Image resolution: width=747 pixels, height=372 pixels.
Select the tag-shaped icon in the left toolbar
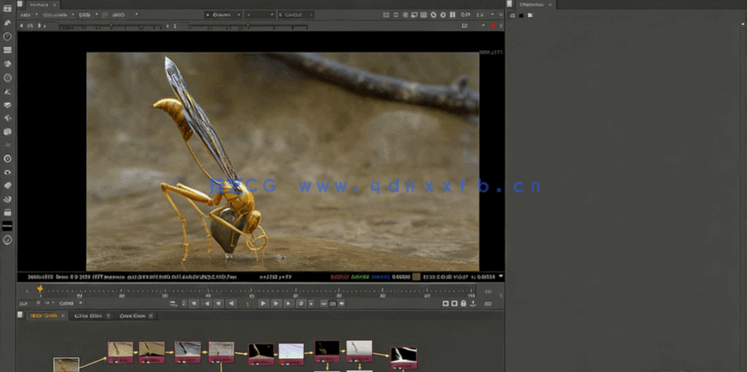coord(7,186)
